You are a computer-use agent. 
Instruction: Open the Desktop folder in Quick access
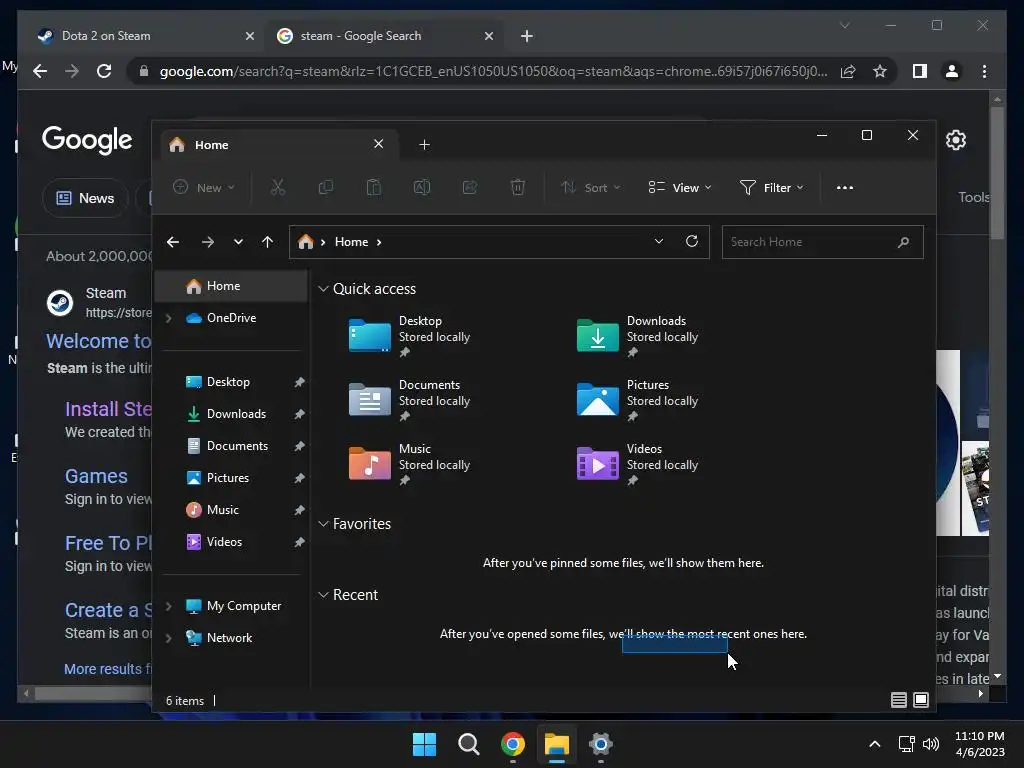pyautogui.click(x=409, y=336)
